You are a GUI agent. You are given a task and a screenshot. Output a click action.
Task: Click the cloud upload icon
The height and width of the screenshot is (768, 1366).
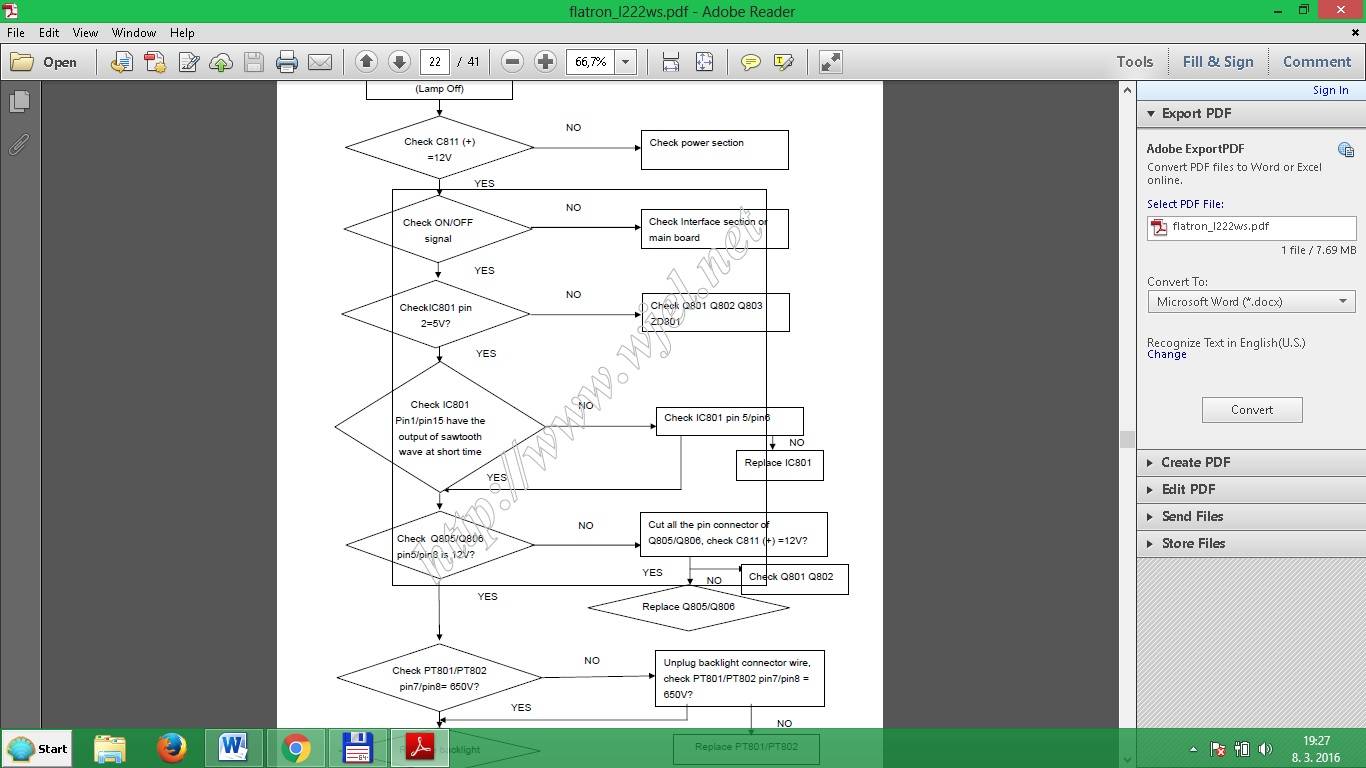pyautogui.click(x=221, y=62)
